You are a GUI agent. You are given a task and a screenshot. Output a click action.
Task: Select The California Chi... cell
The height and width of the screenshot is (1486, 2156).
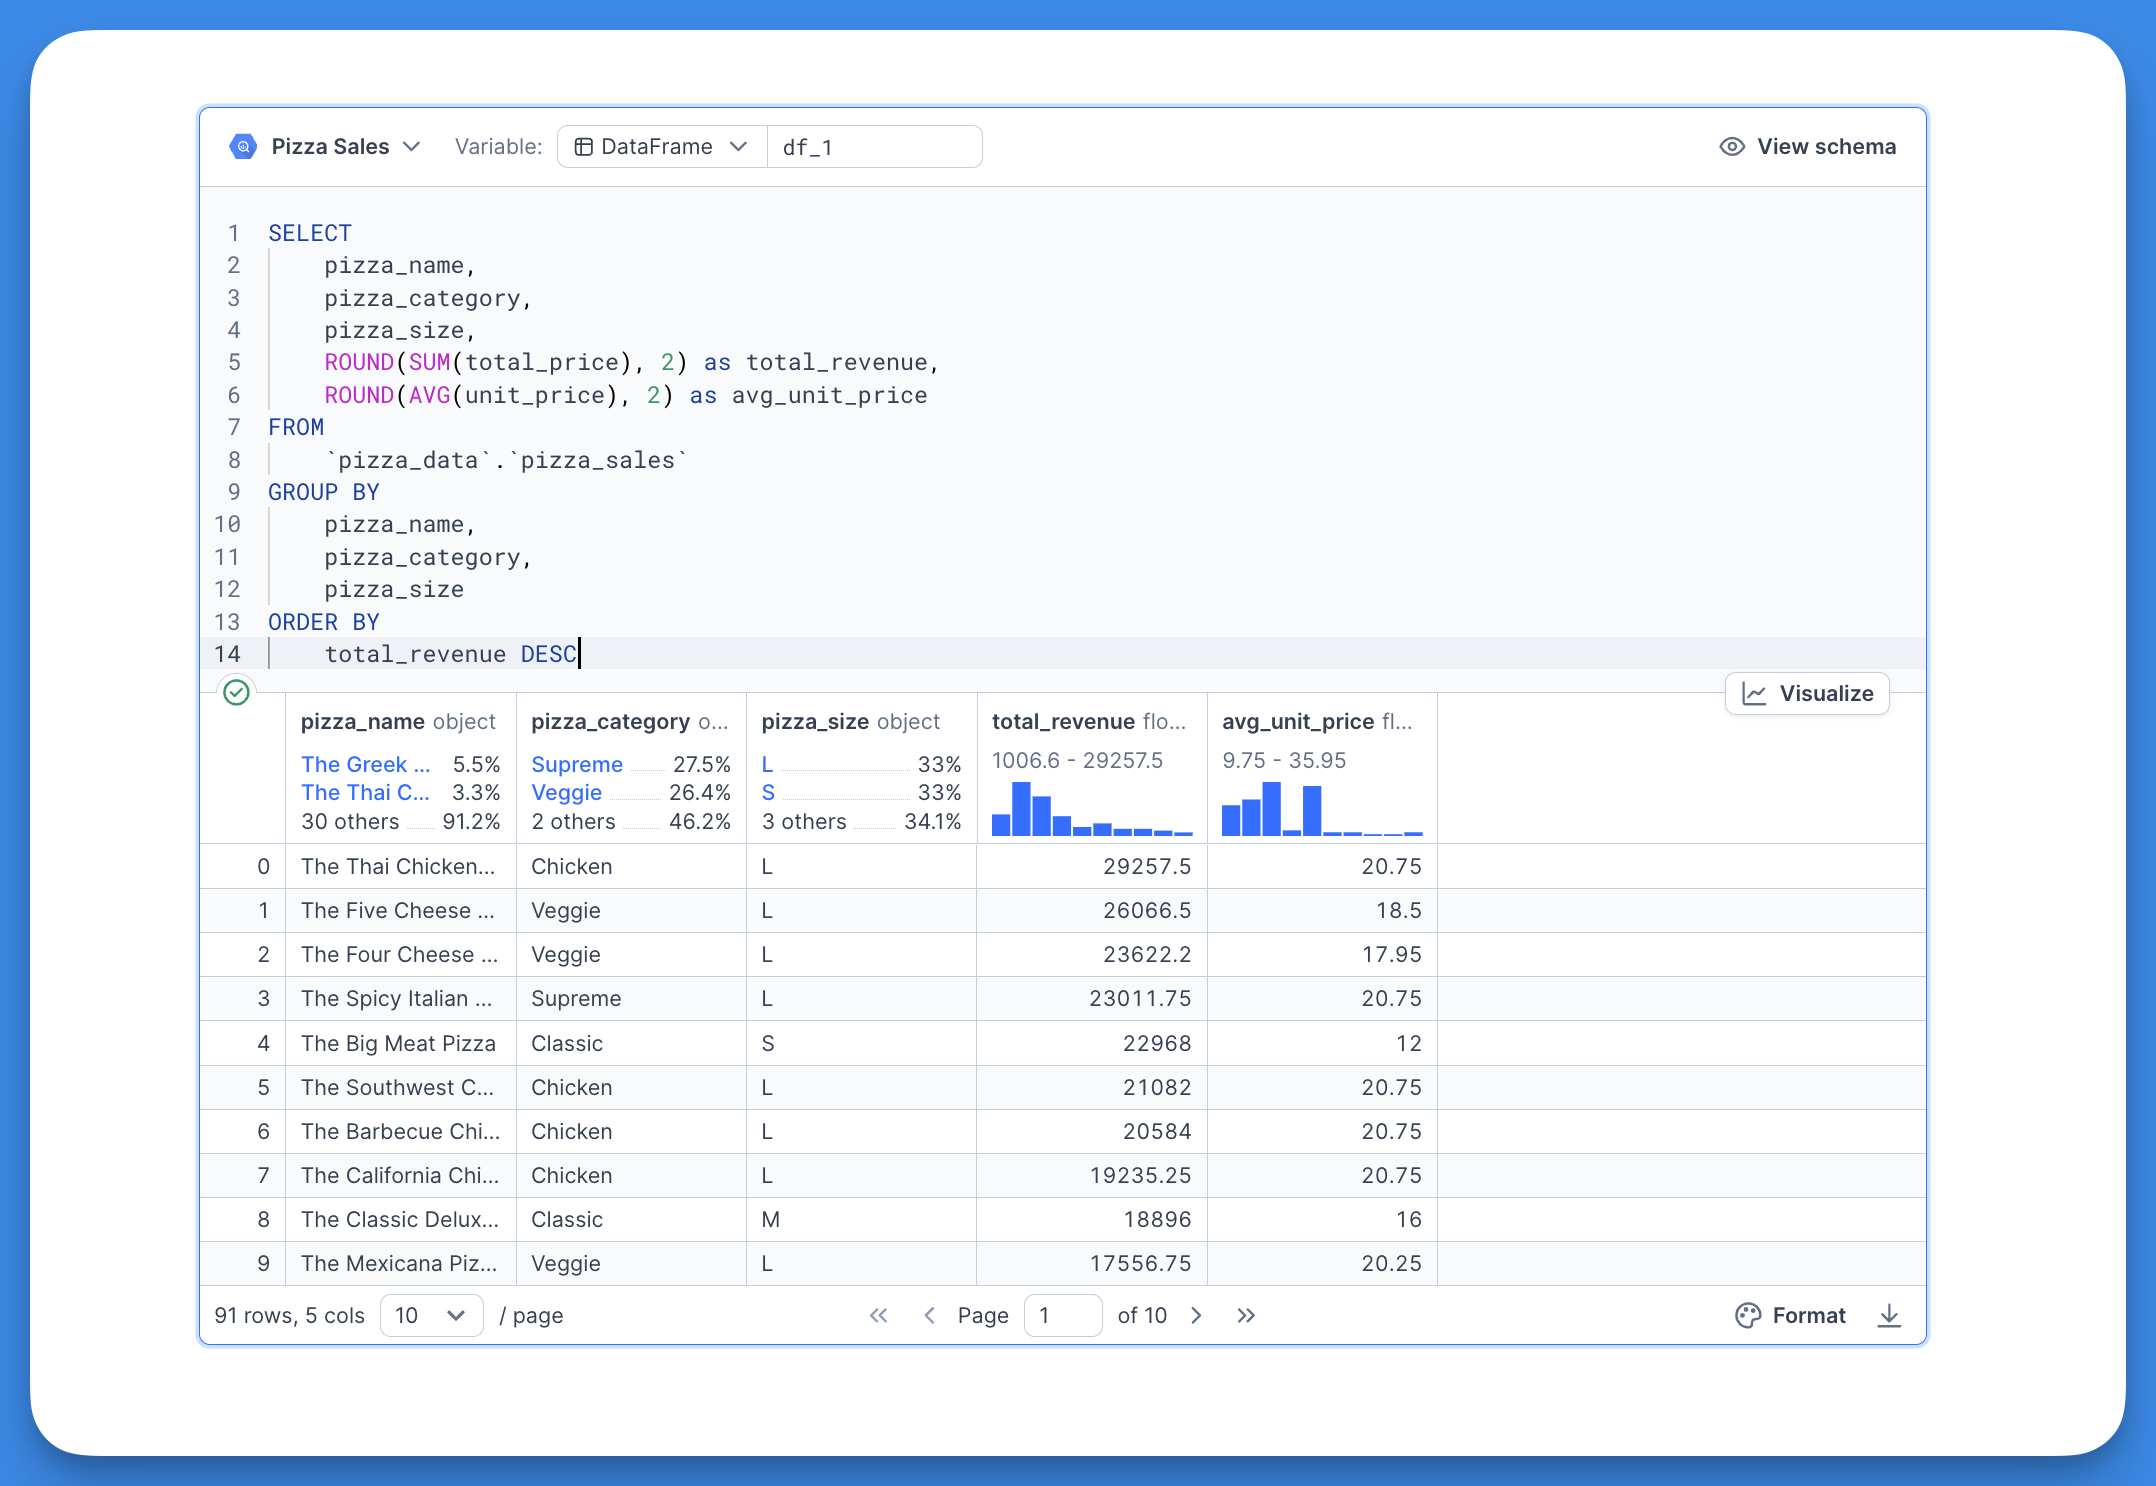[400, 1175]
